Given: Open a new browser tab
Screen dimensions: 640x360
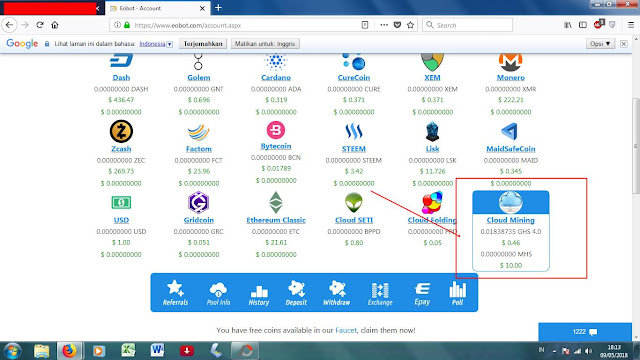Looking at the screenshot, I should click(x=218, y=8).
